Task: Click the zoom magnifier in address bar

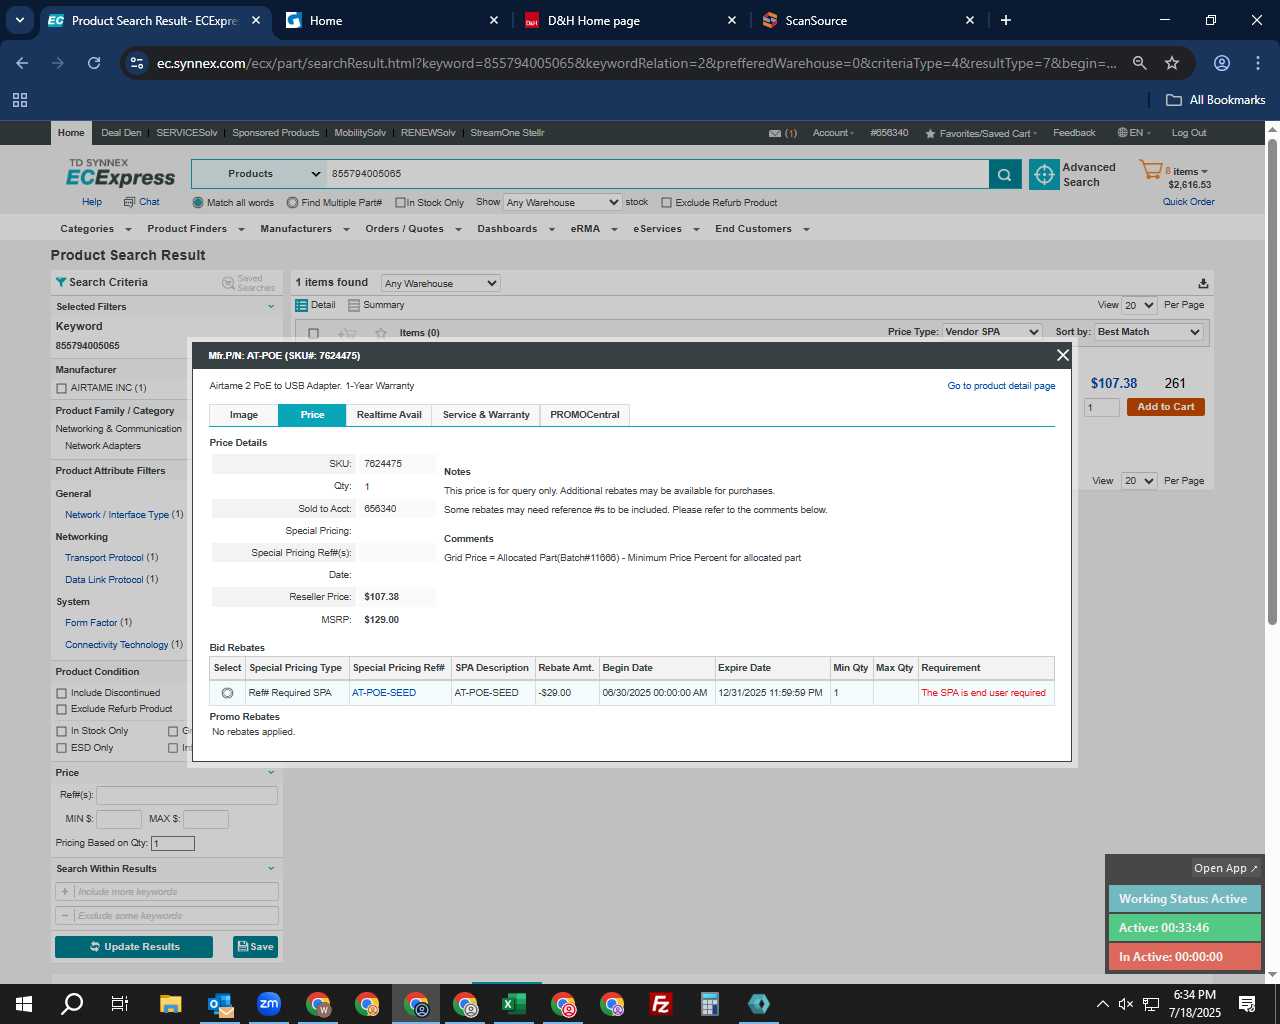Action: pyautogui.click(x=1139, y=63)
